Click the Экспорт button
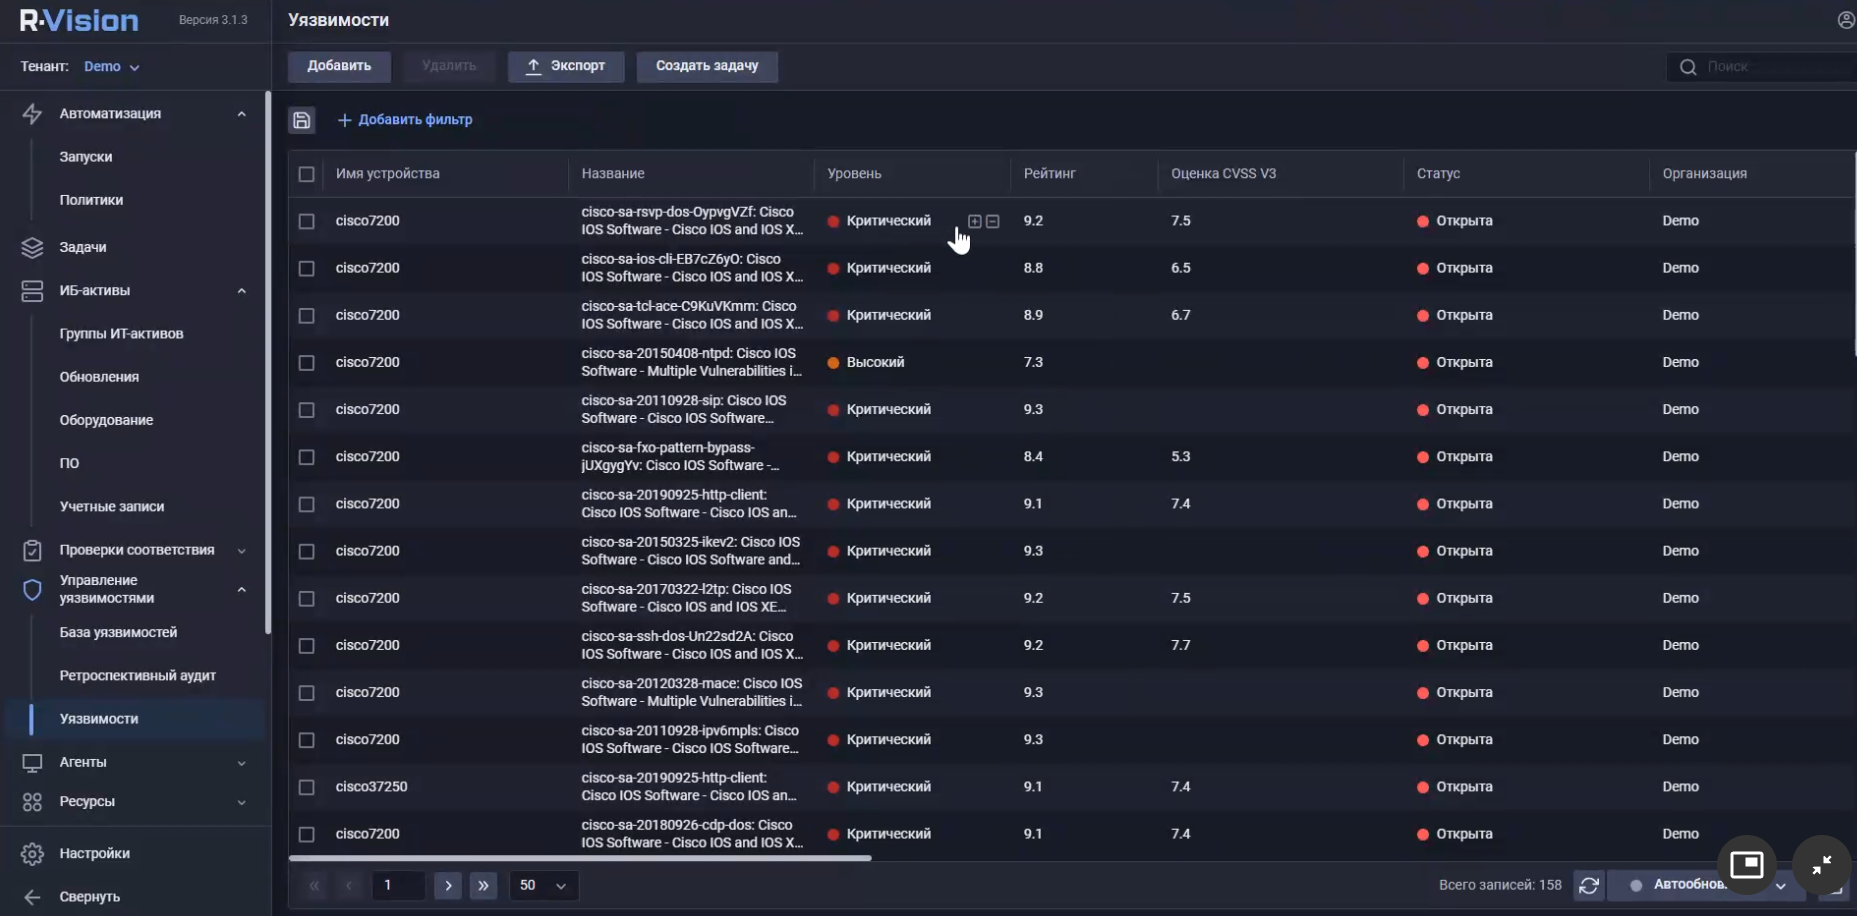1857x916 pixels. click(565, 66)
